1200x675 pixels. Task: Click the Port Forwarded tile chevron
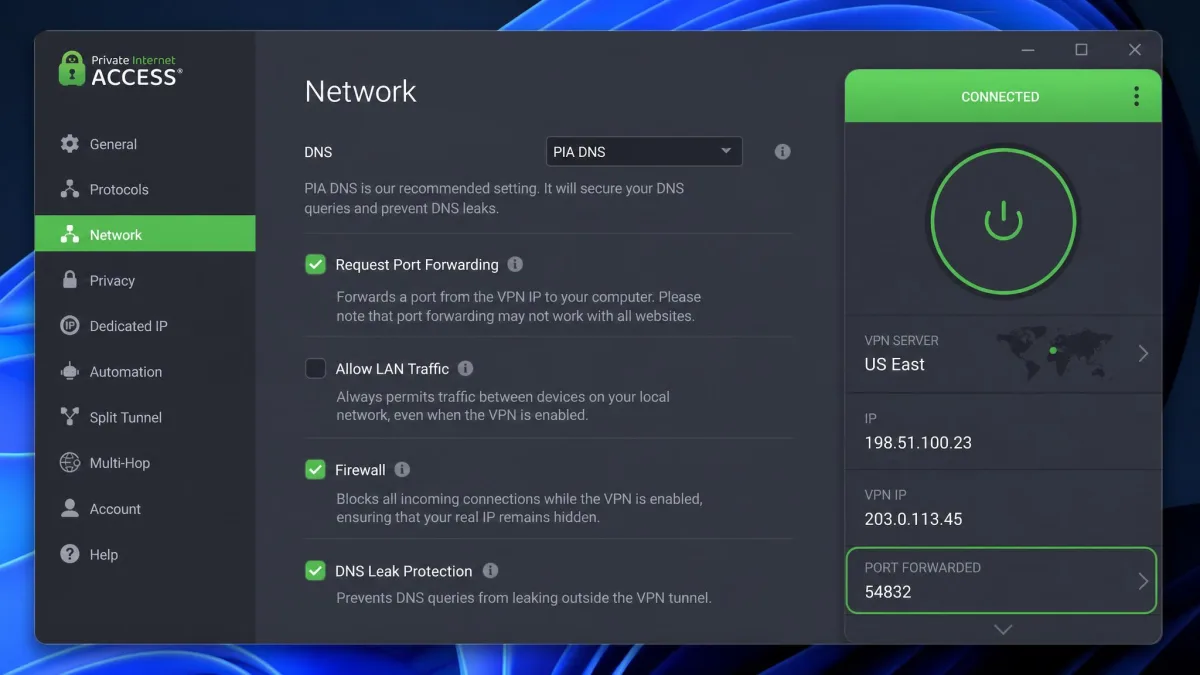tap(1143, 581)
